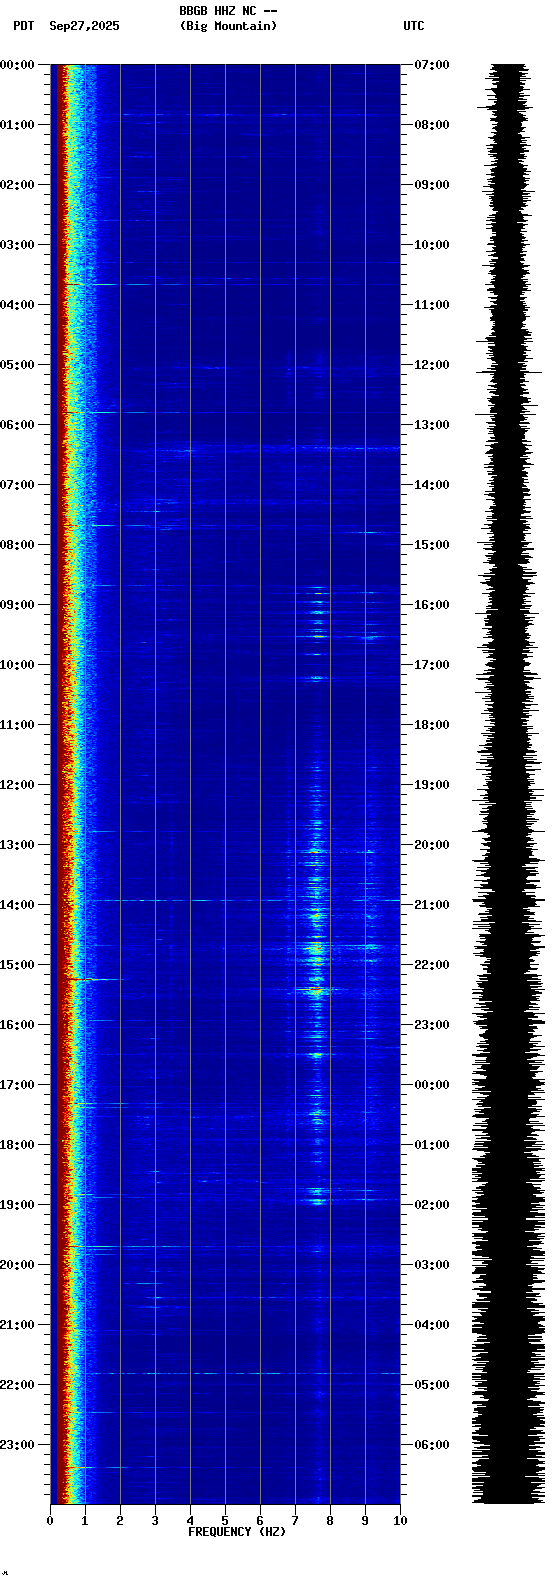Click the '07:00' UTC time label
The image size is (552, 1584).
coord(432,65)
